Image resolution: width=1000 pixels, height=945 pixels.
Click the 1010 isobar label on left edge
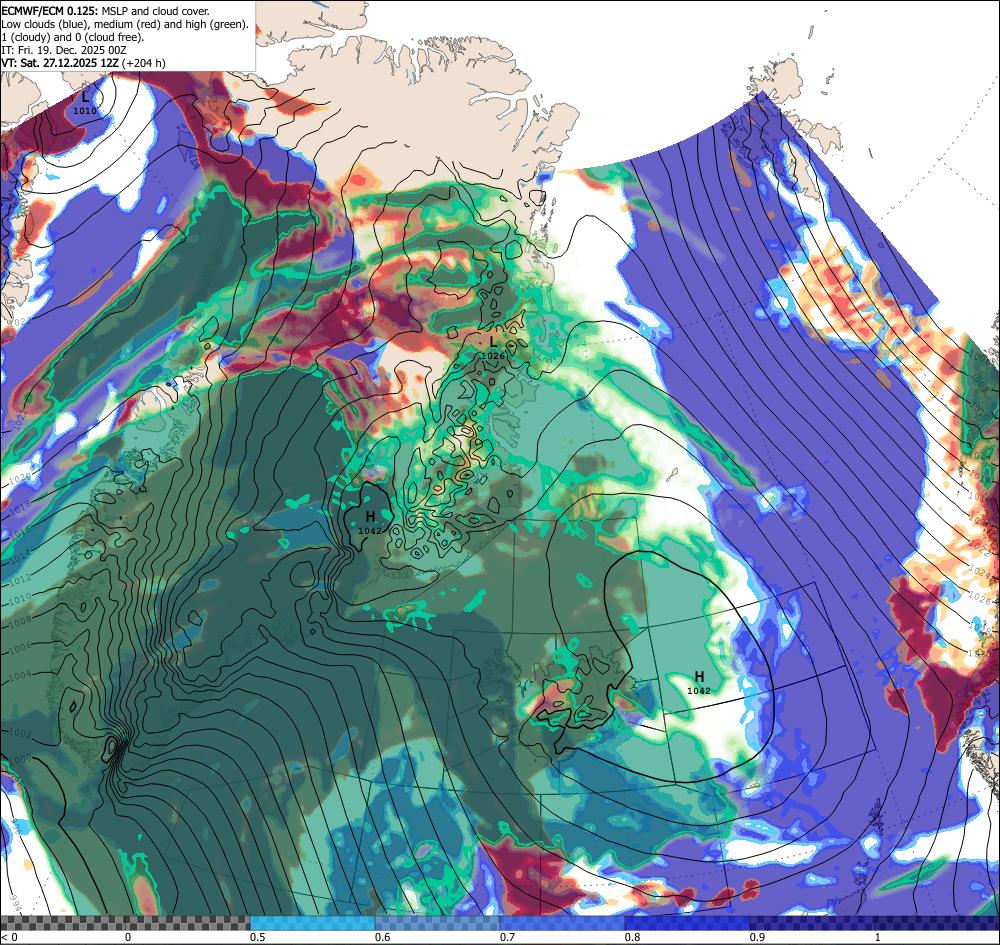click(20, 598)
